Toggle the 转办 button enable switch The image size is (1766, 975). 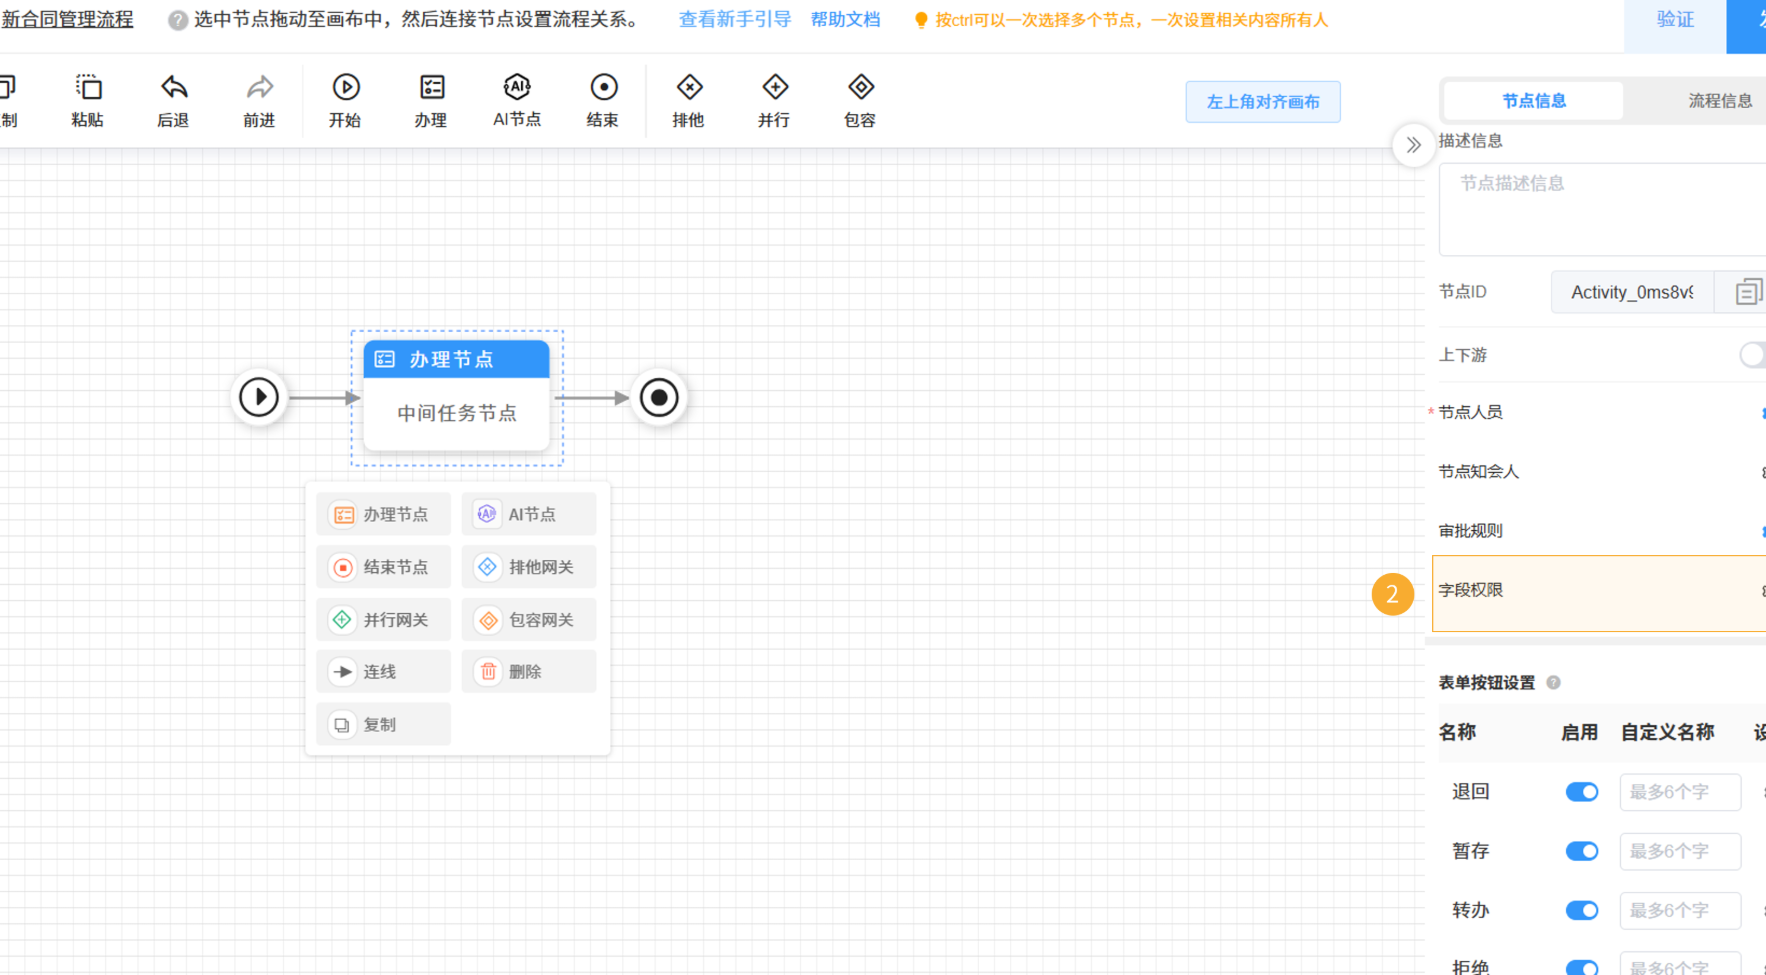click(x=1582, y=910)
